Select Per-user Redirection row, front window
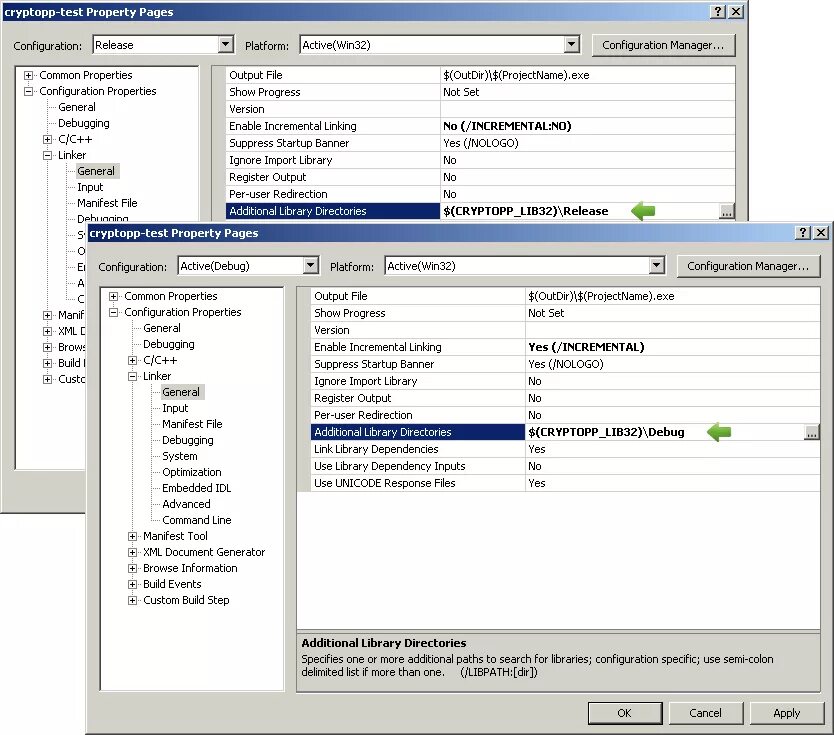This screenshot has height=735, width=834. click(x=565, y=415)
